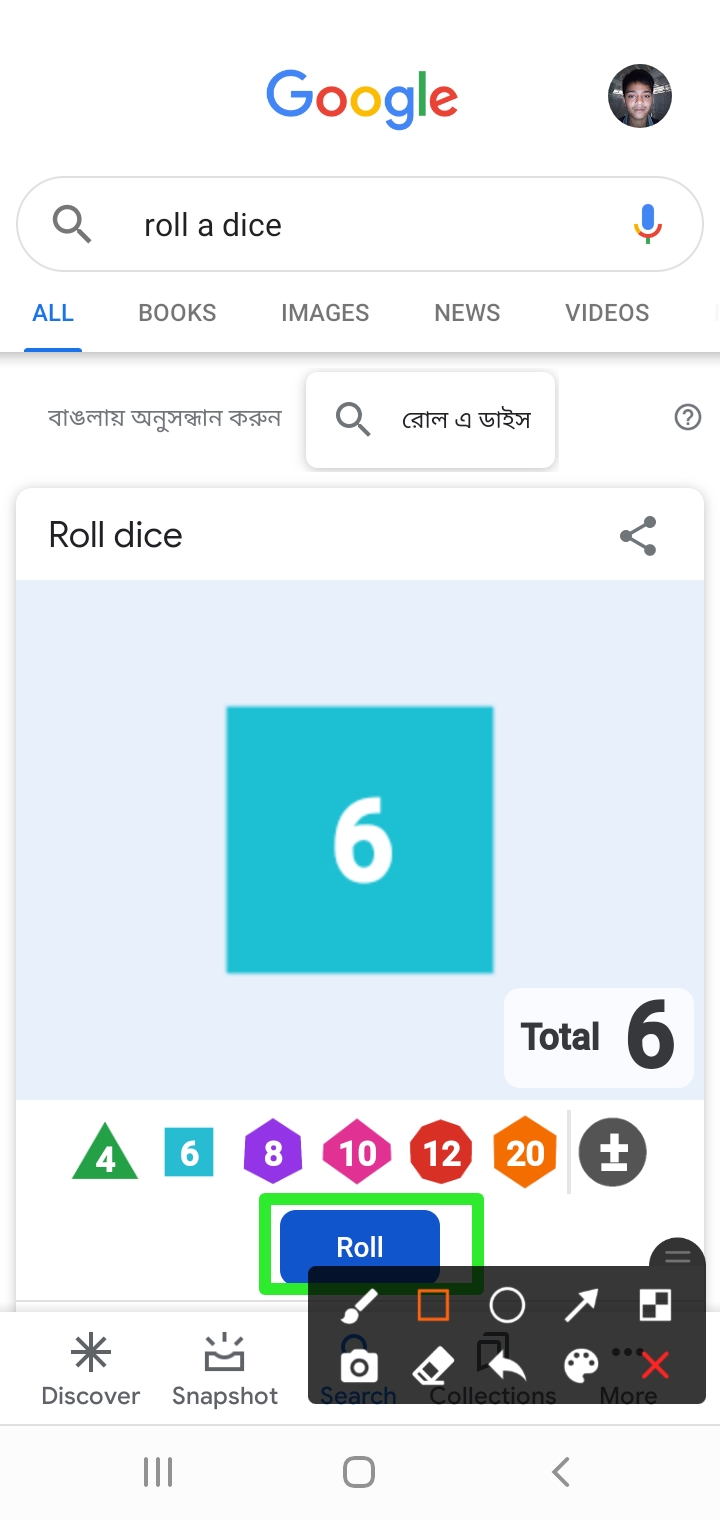720x1520 pixels.
Task: Open the Discover section
Action: tap(90, 1370)
